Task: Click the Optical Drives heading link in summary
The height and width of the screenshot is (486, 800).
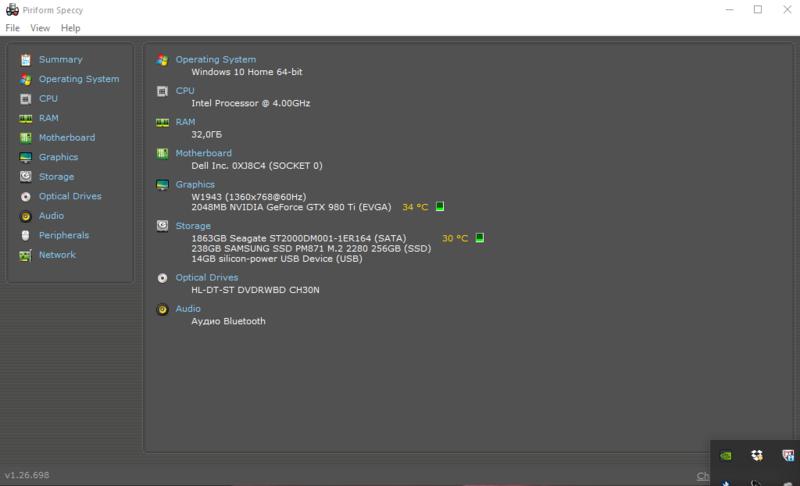Action: 207,277
